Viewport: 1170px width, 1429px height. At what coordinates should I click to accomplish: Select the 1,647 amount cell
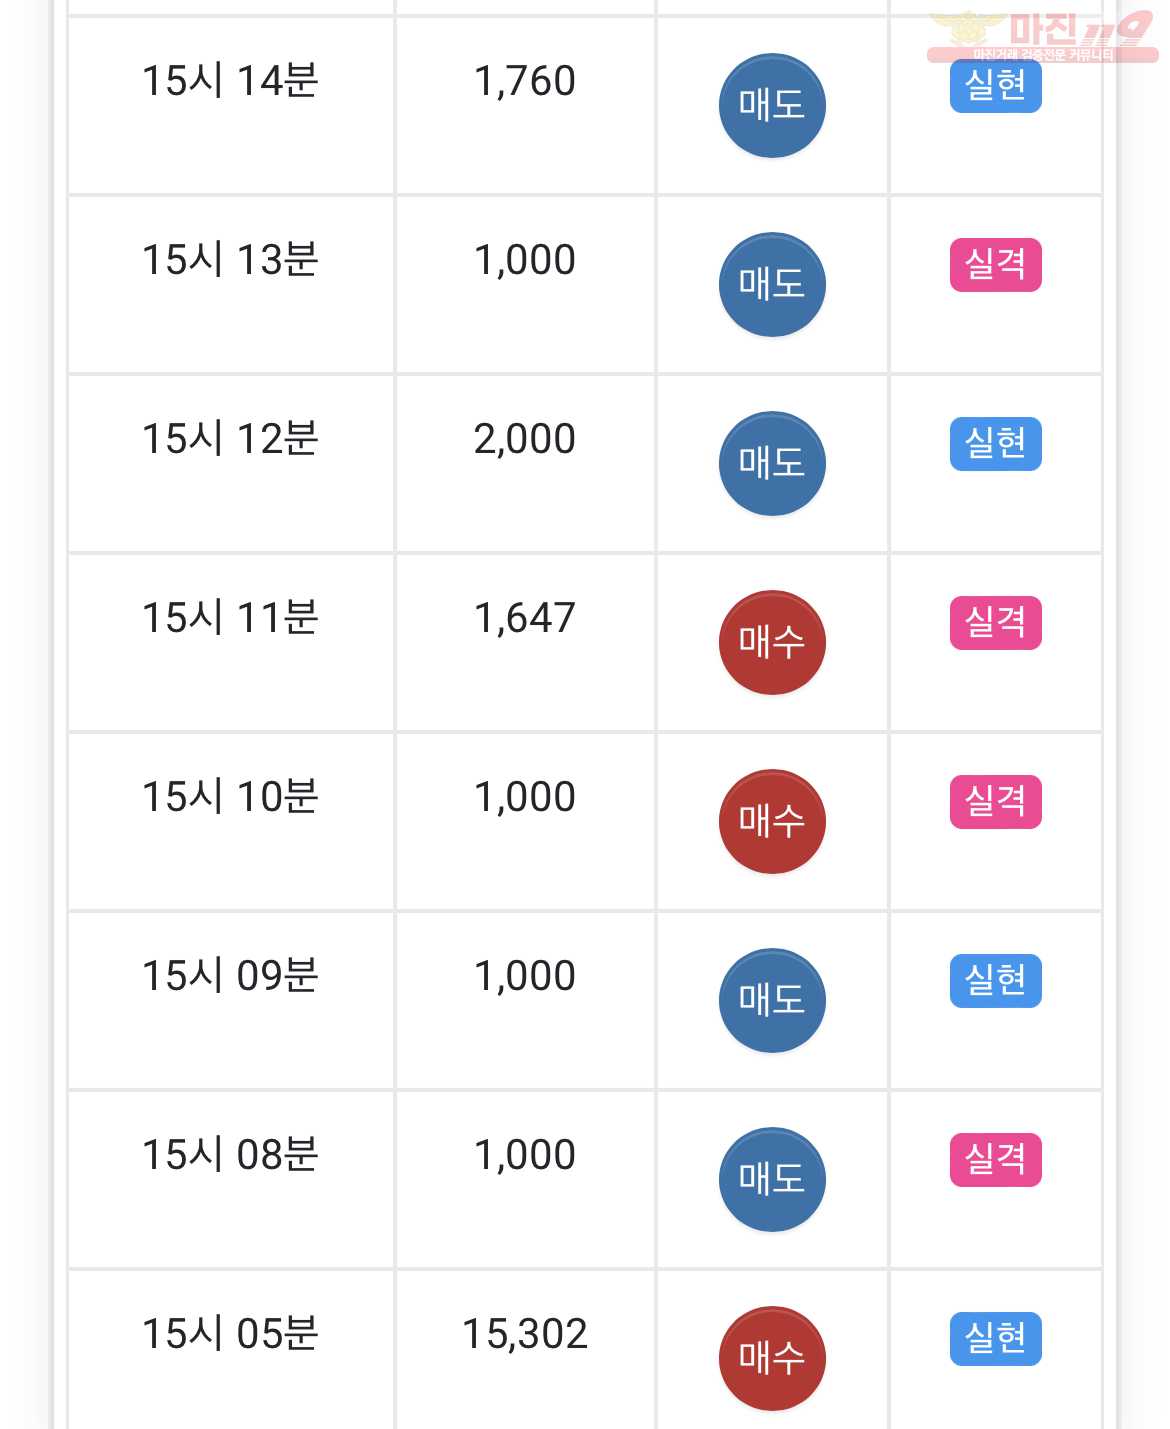525,642
